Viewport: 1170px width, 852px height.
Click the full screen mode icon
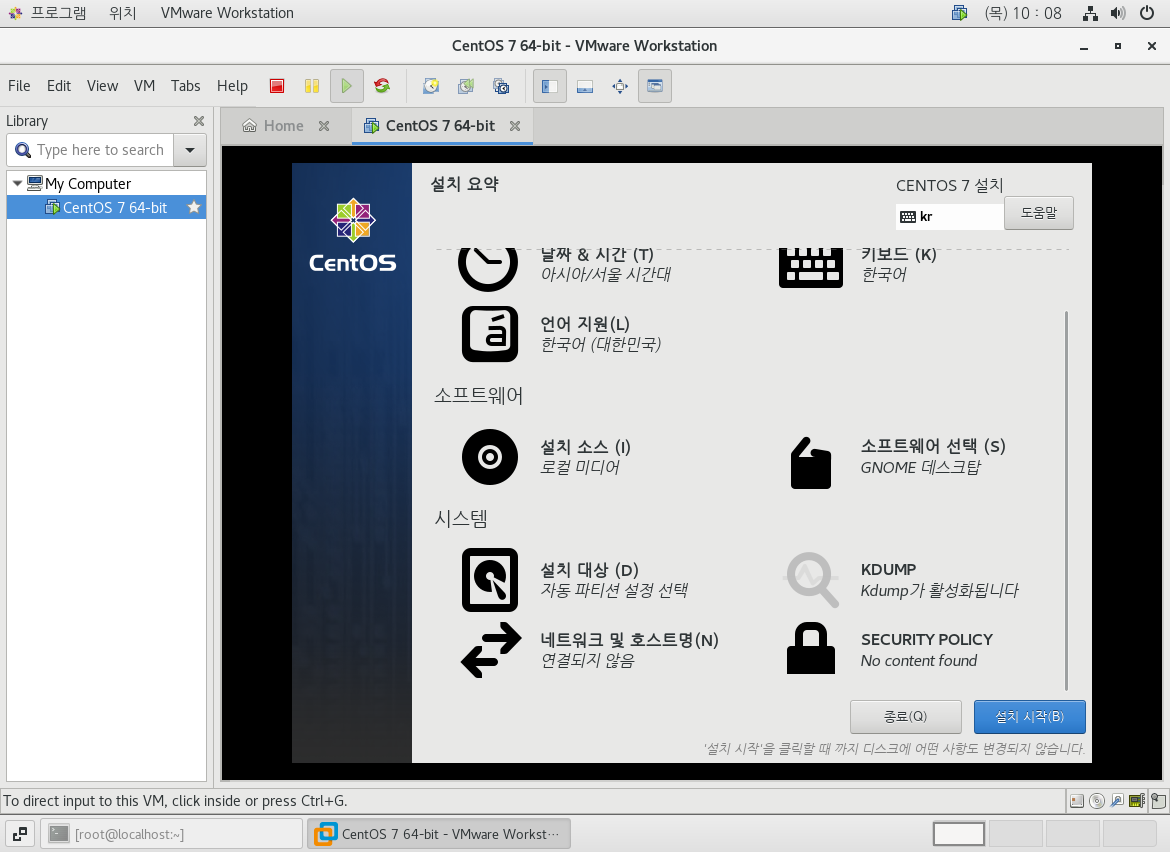point(620,86)
